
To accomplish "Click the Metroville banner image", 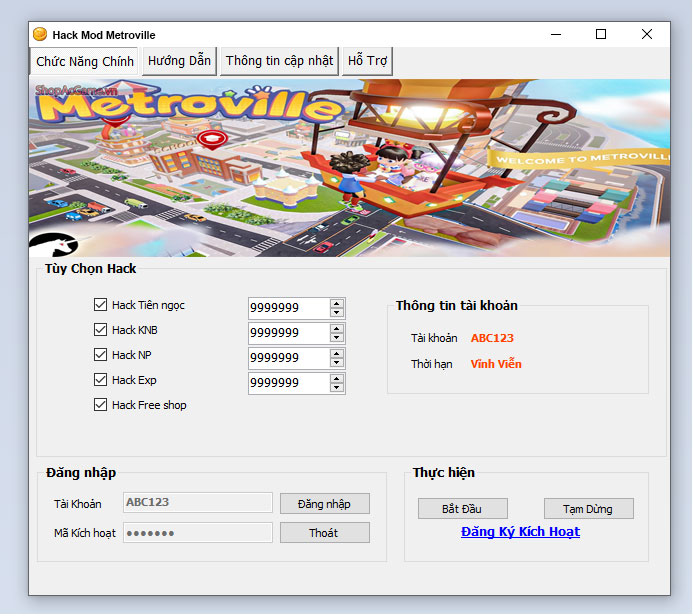I will 349,168.
